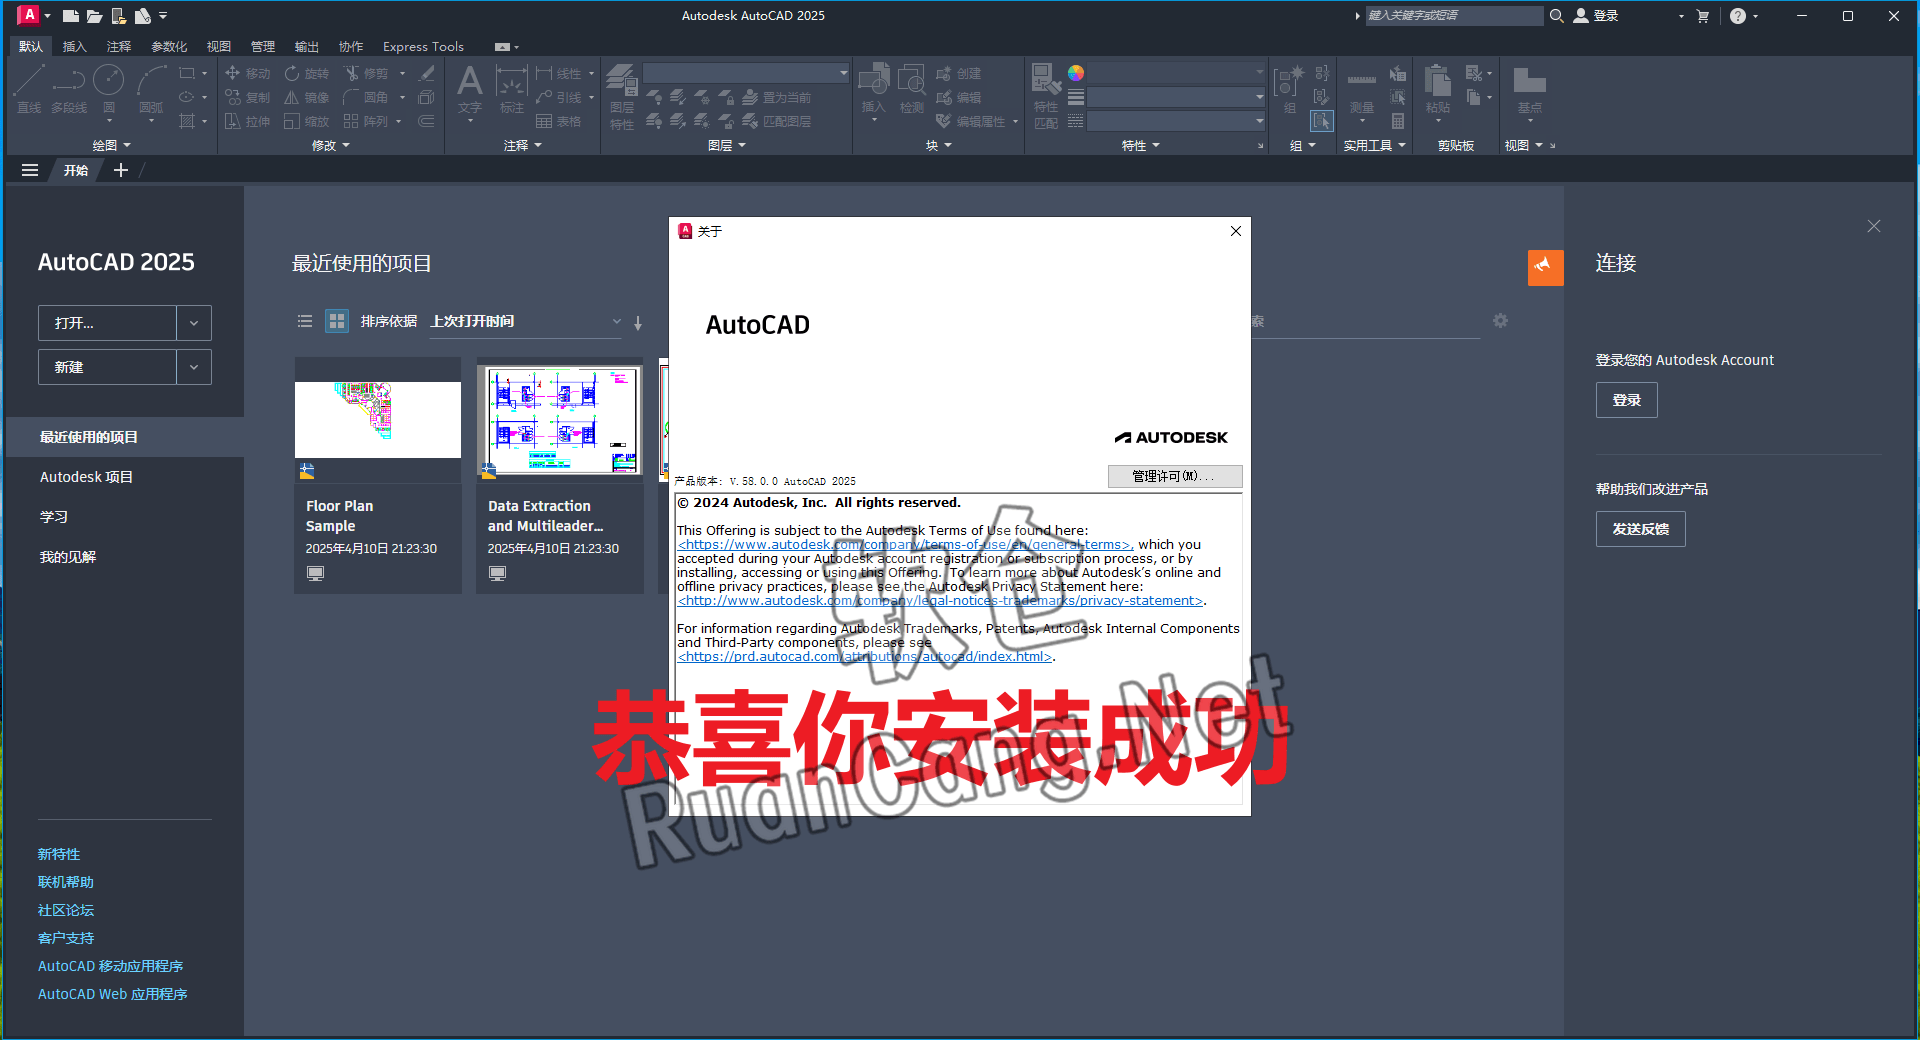Open the hamburger file-tab menu
Viewport: 1920px width, 1040px height.
tap(30, 171)
